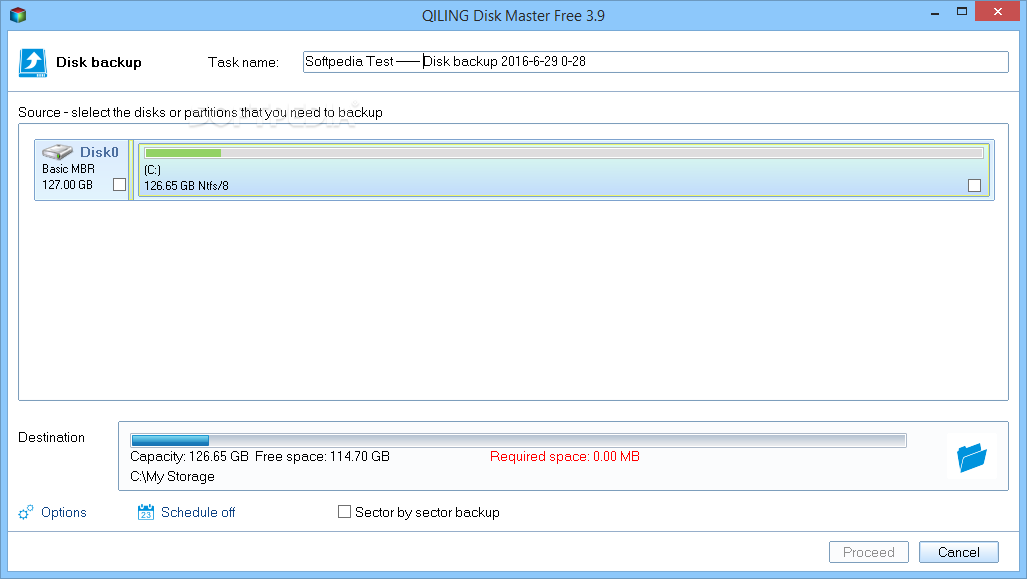This screenshot has width=1027, height=579.
Task: Close the QILING Disk Master window
Action: [998, 12]
